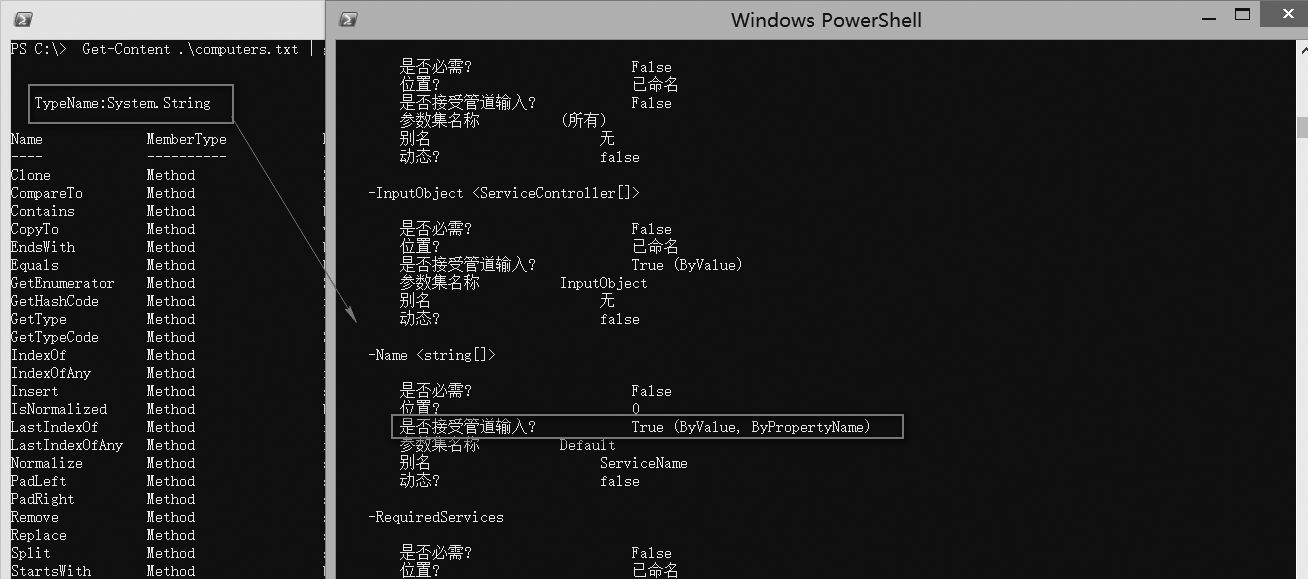The width and height of the screenshot is (1308, 579).
Task: Click the highlighted True (ByValue, ByPropertyName) value
Action: click(x=750, y=427)
